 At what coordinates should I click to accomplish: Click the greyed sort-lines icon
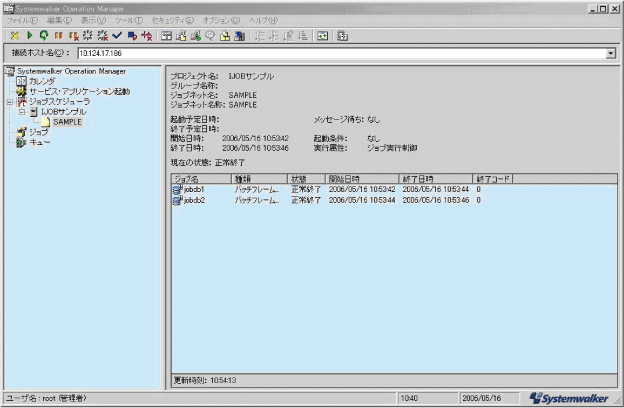coord(303,36)
